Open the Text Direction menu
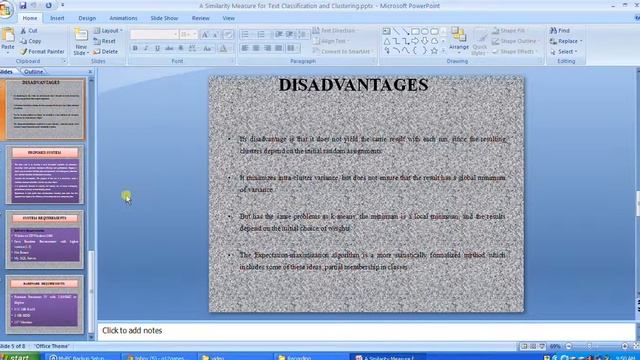Viewport: 640px width, 360px height. (335, 31)
